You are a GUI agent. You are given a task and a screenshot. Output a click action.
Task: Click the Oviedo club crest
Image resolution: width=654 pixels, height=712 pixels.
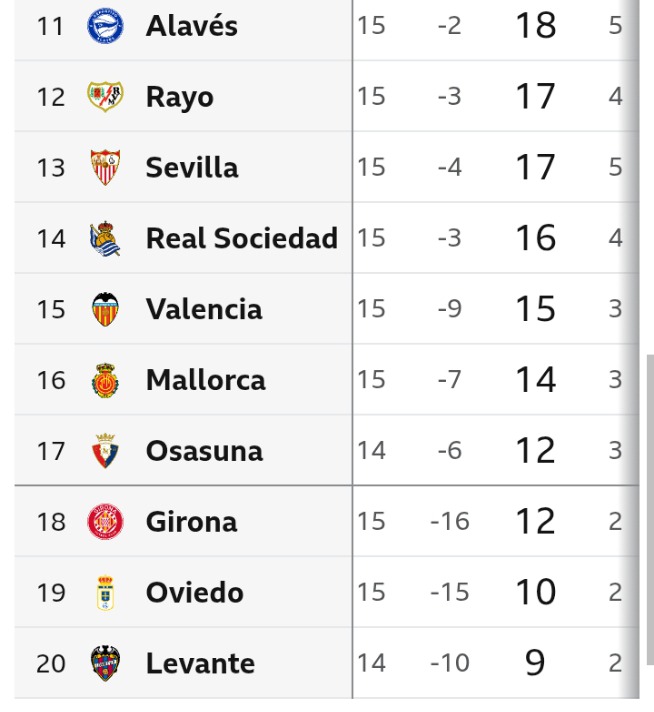point(105,593)
